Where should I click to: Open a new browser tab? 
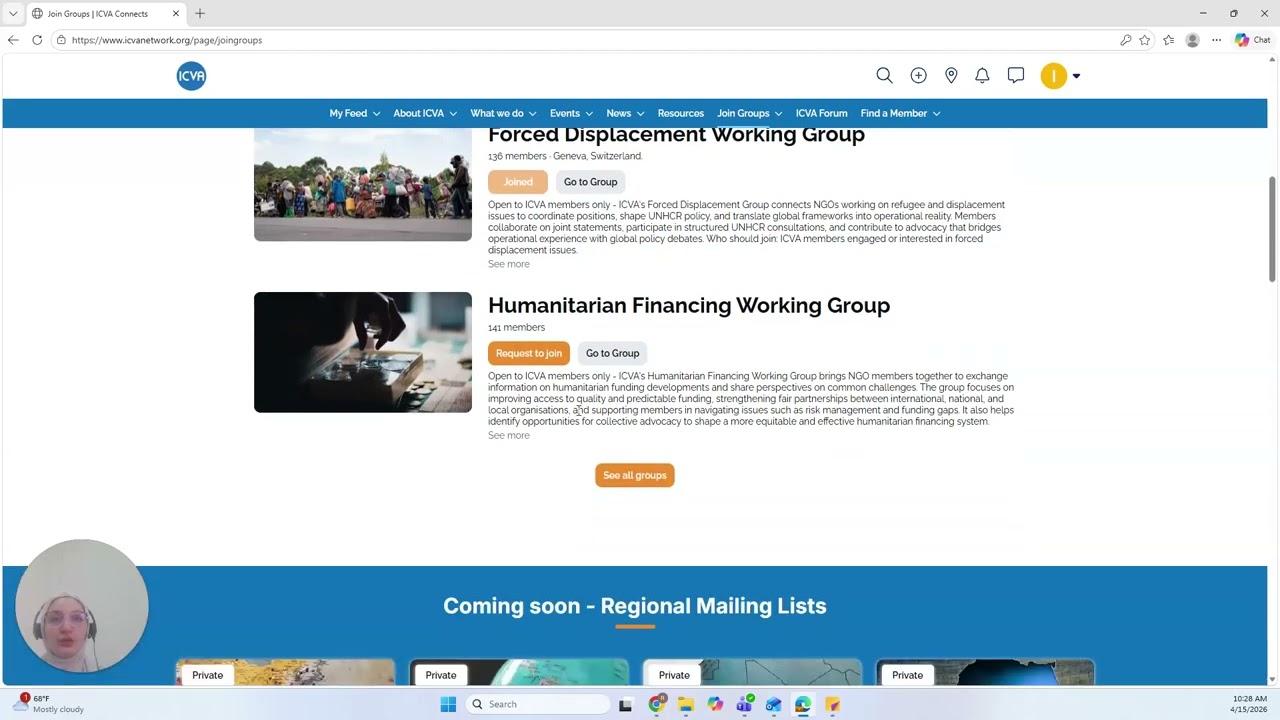[x=200, y=13]
